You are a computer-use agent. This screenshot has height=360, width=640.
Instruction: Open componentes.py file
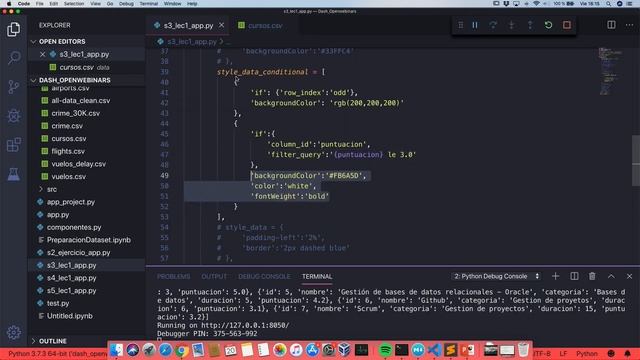(74, 227)
